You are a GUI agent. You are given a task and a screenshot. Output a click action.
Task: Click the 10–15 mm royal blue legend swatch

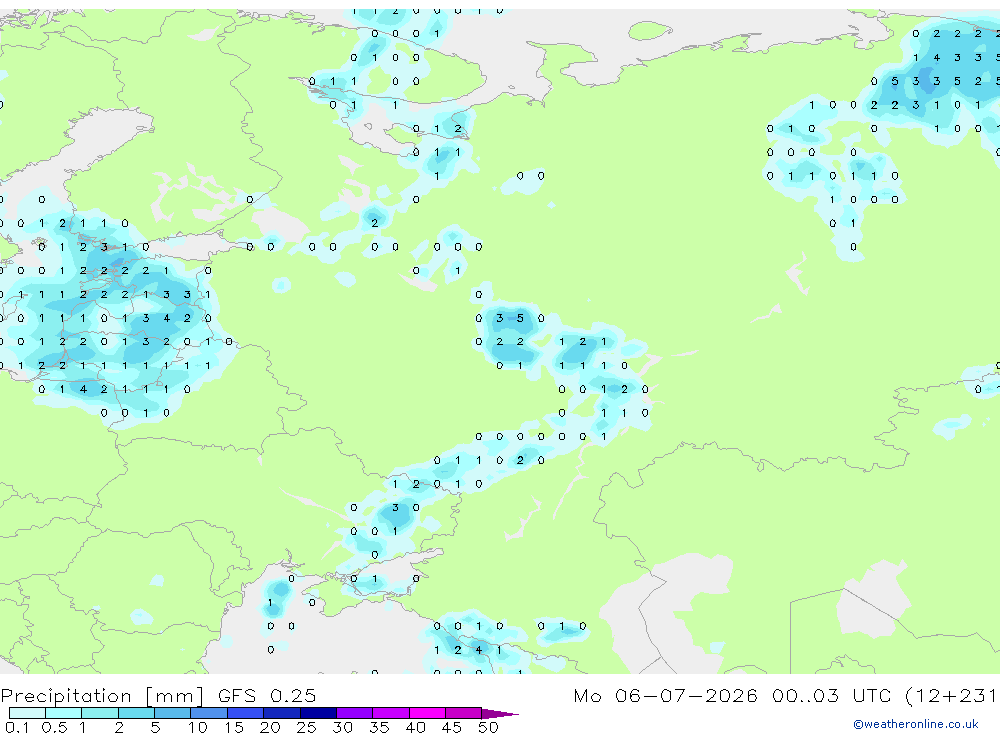tap(209, 713)
